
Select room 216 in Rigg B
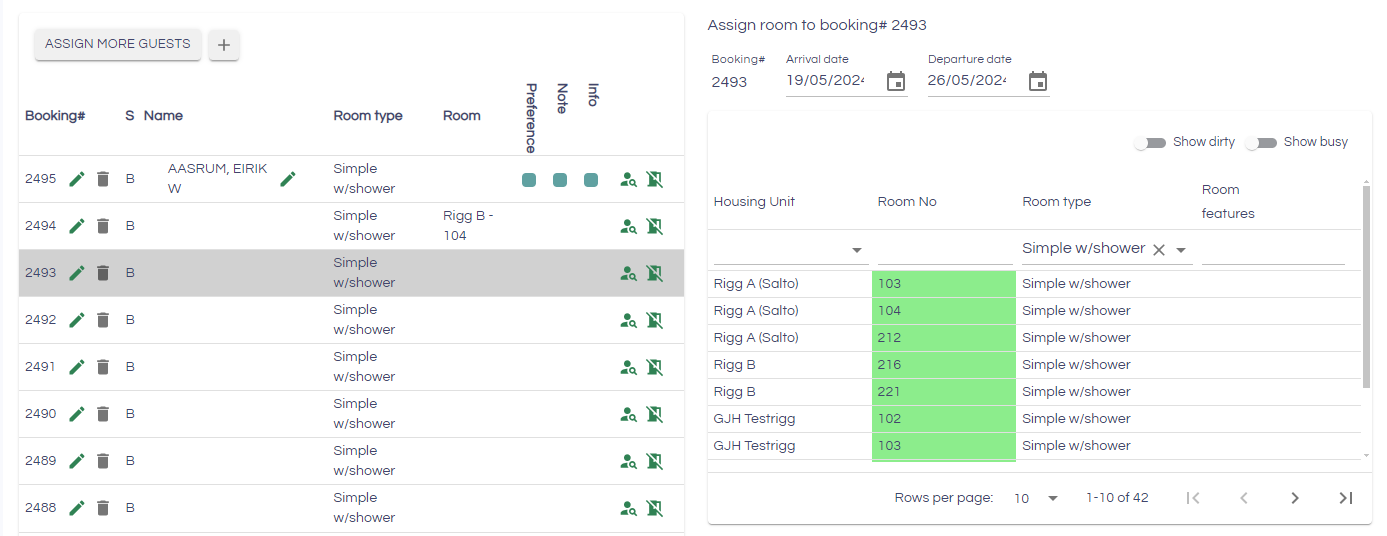pyautogui.click(x=943, y=365)
